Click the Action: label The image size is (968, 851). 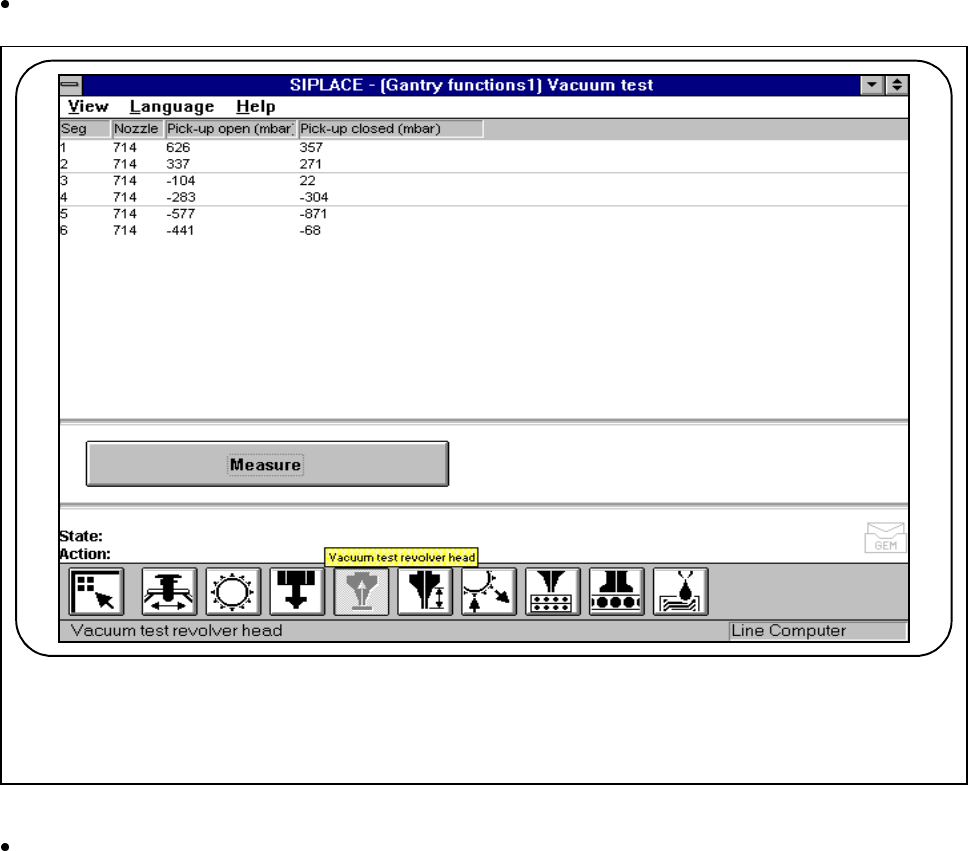point(85,554)
